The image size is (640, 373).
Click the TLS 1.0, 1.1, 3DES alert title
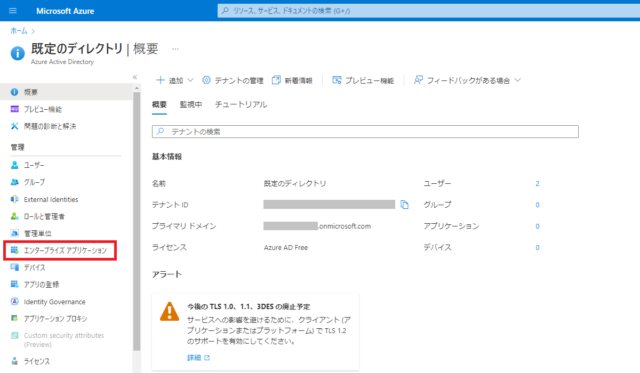point(248,306)
